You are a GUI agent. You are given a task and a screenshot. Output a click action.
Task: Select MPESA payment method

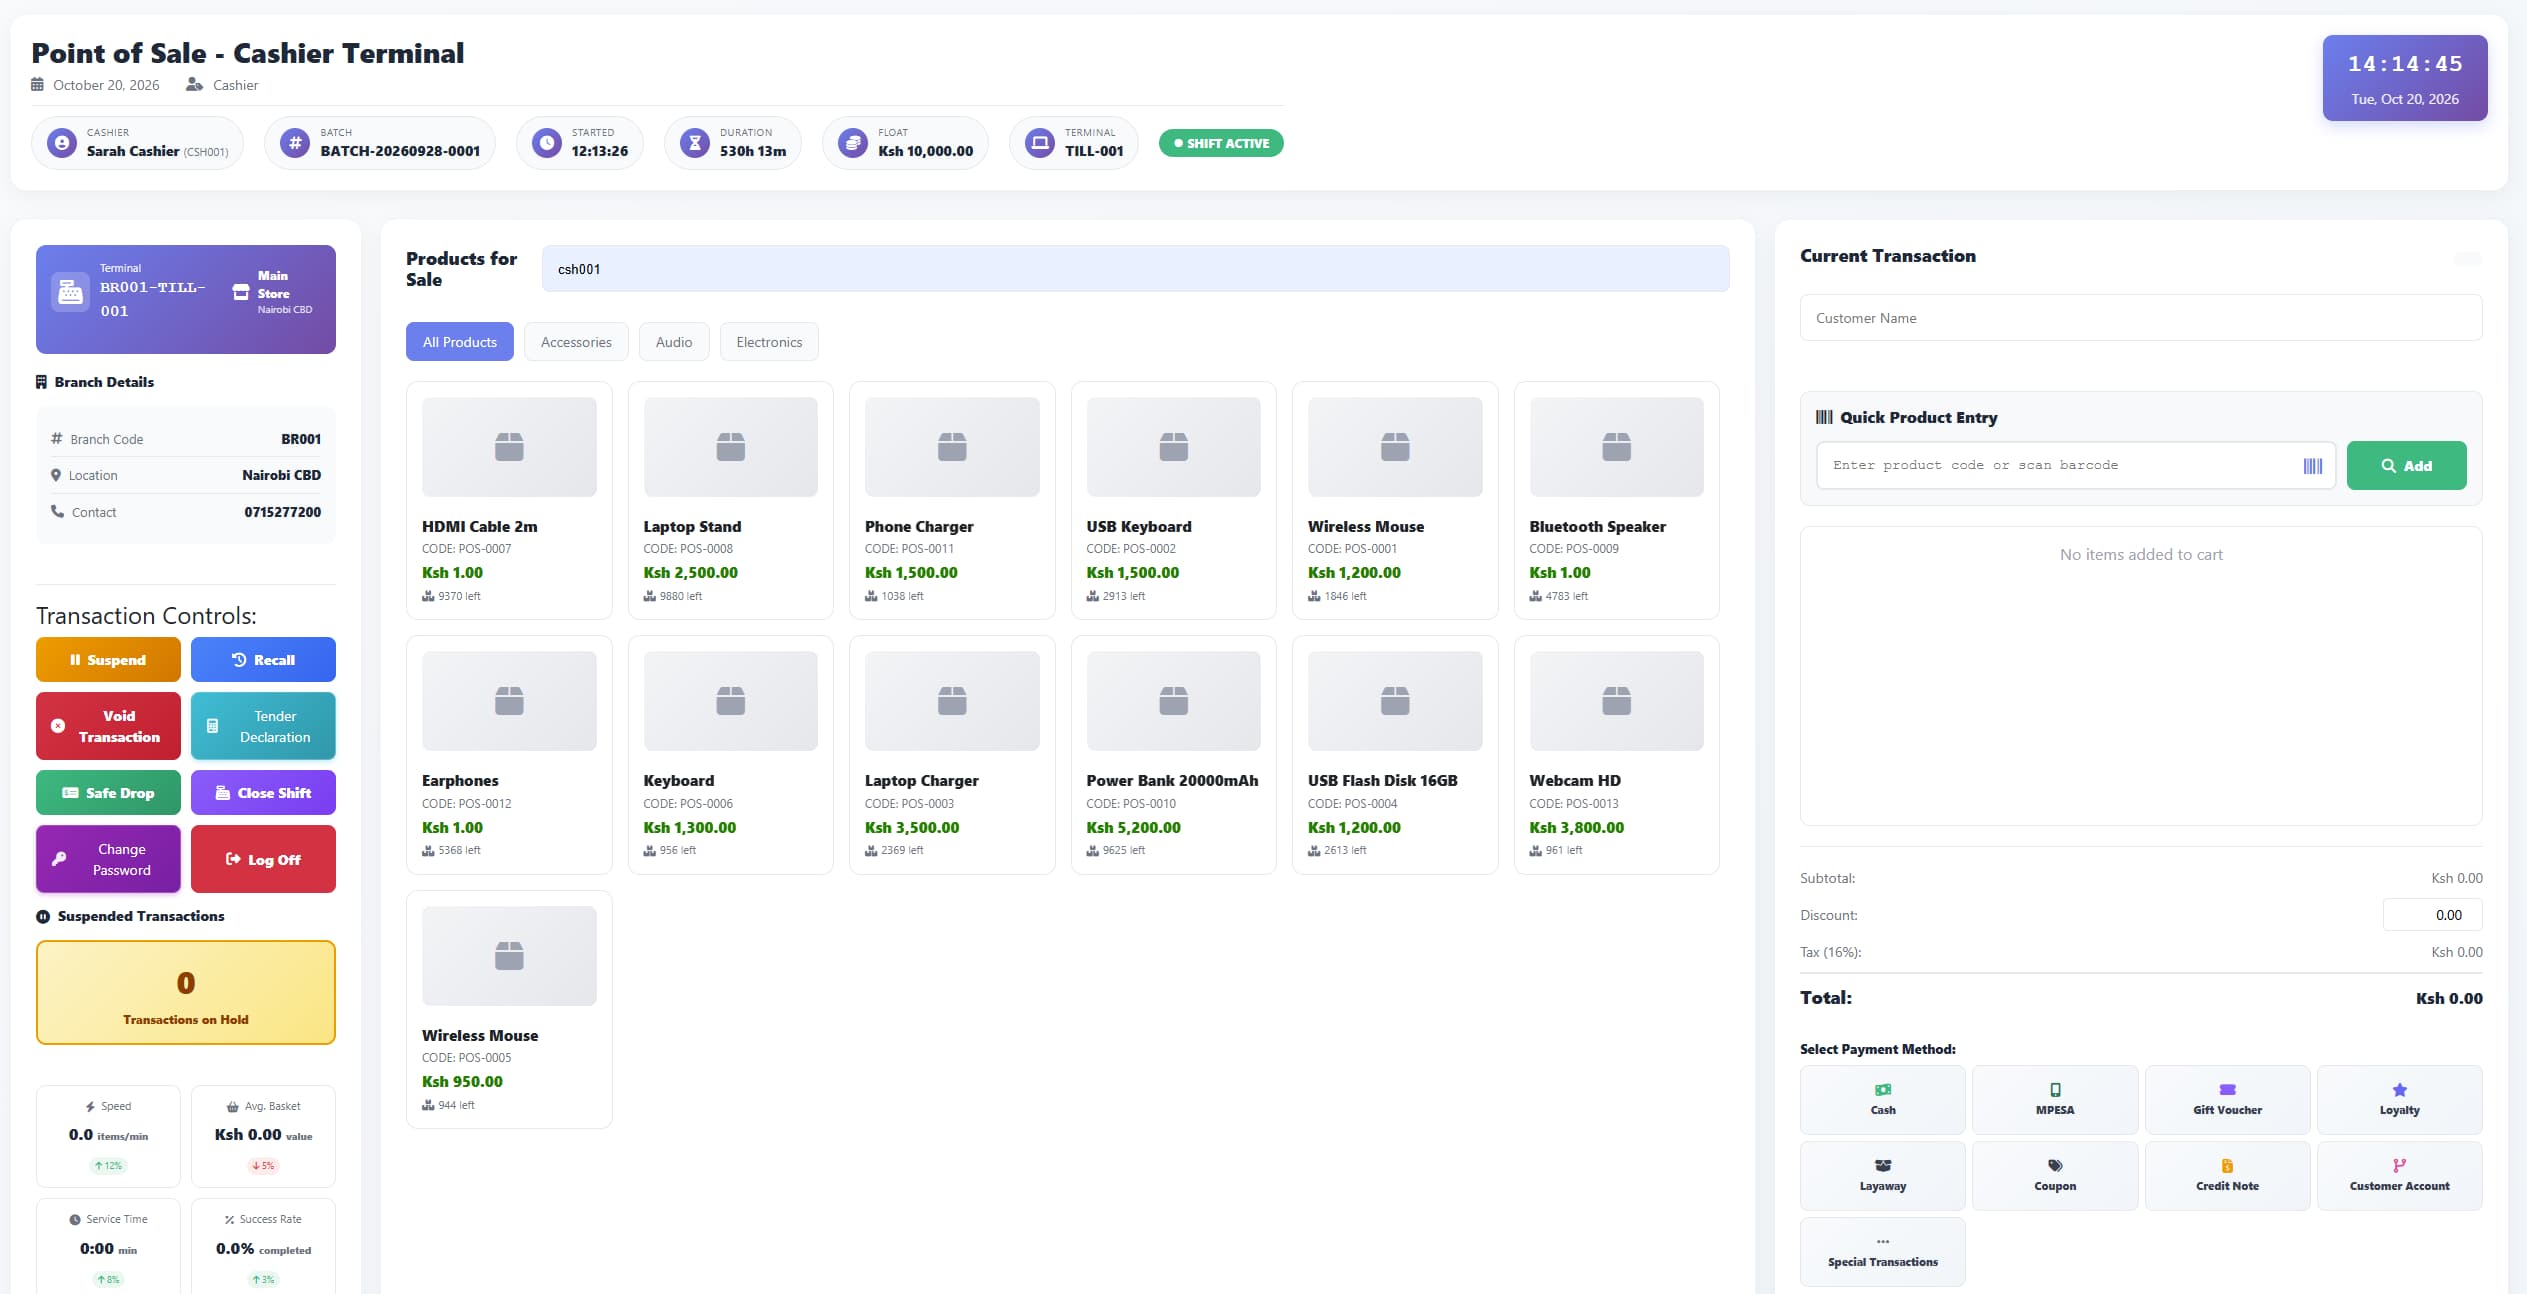click(x=2054, y=1099)
